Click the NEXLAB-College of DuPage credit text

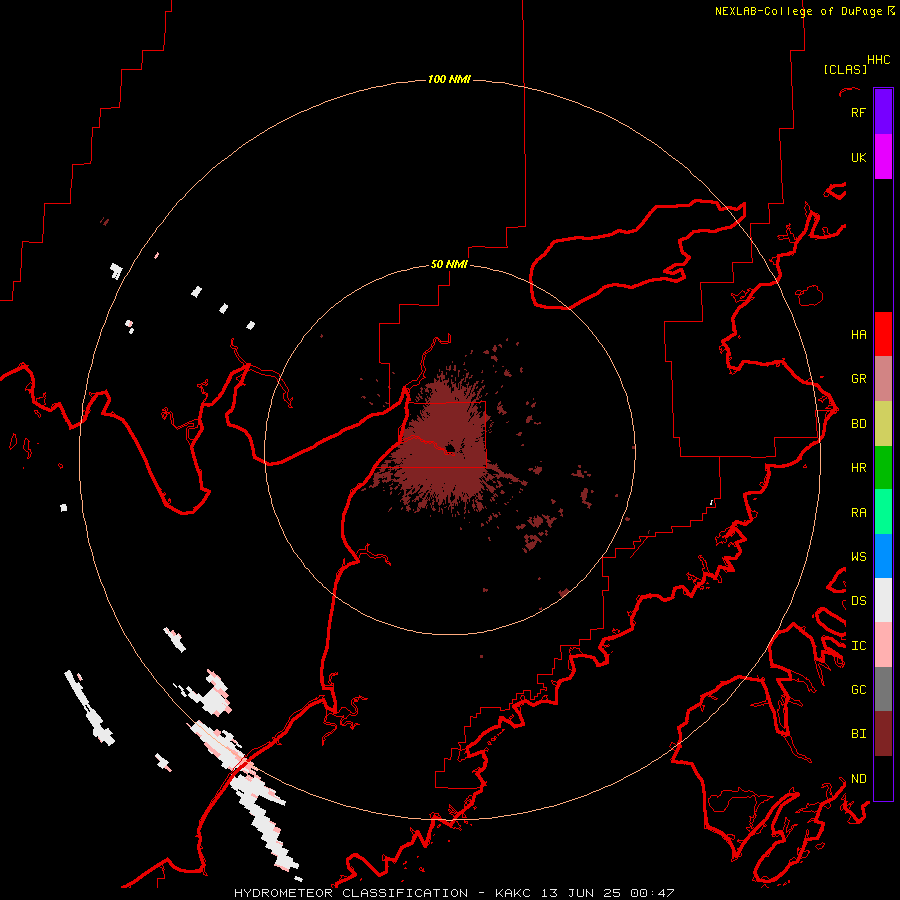[798, 11]
